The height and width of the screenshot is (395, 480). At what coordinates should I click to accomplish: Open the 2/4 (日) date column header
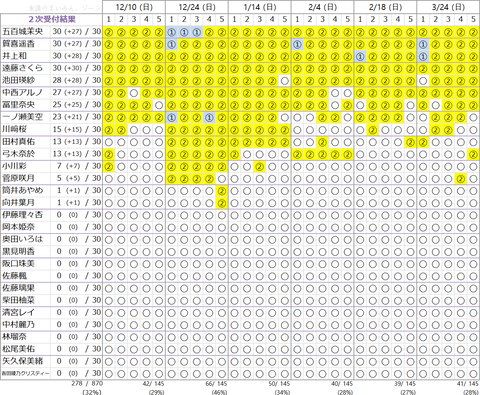(322, 7)
